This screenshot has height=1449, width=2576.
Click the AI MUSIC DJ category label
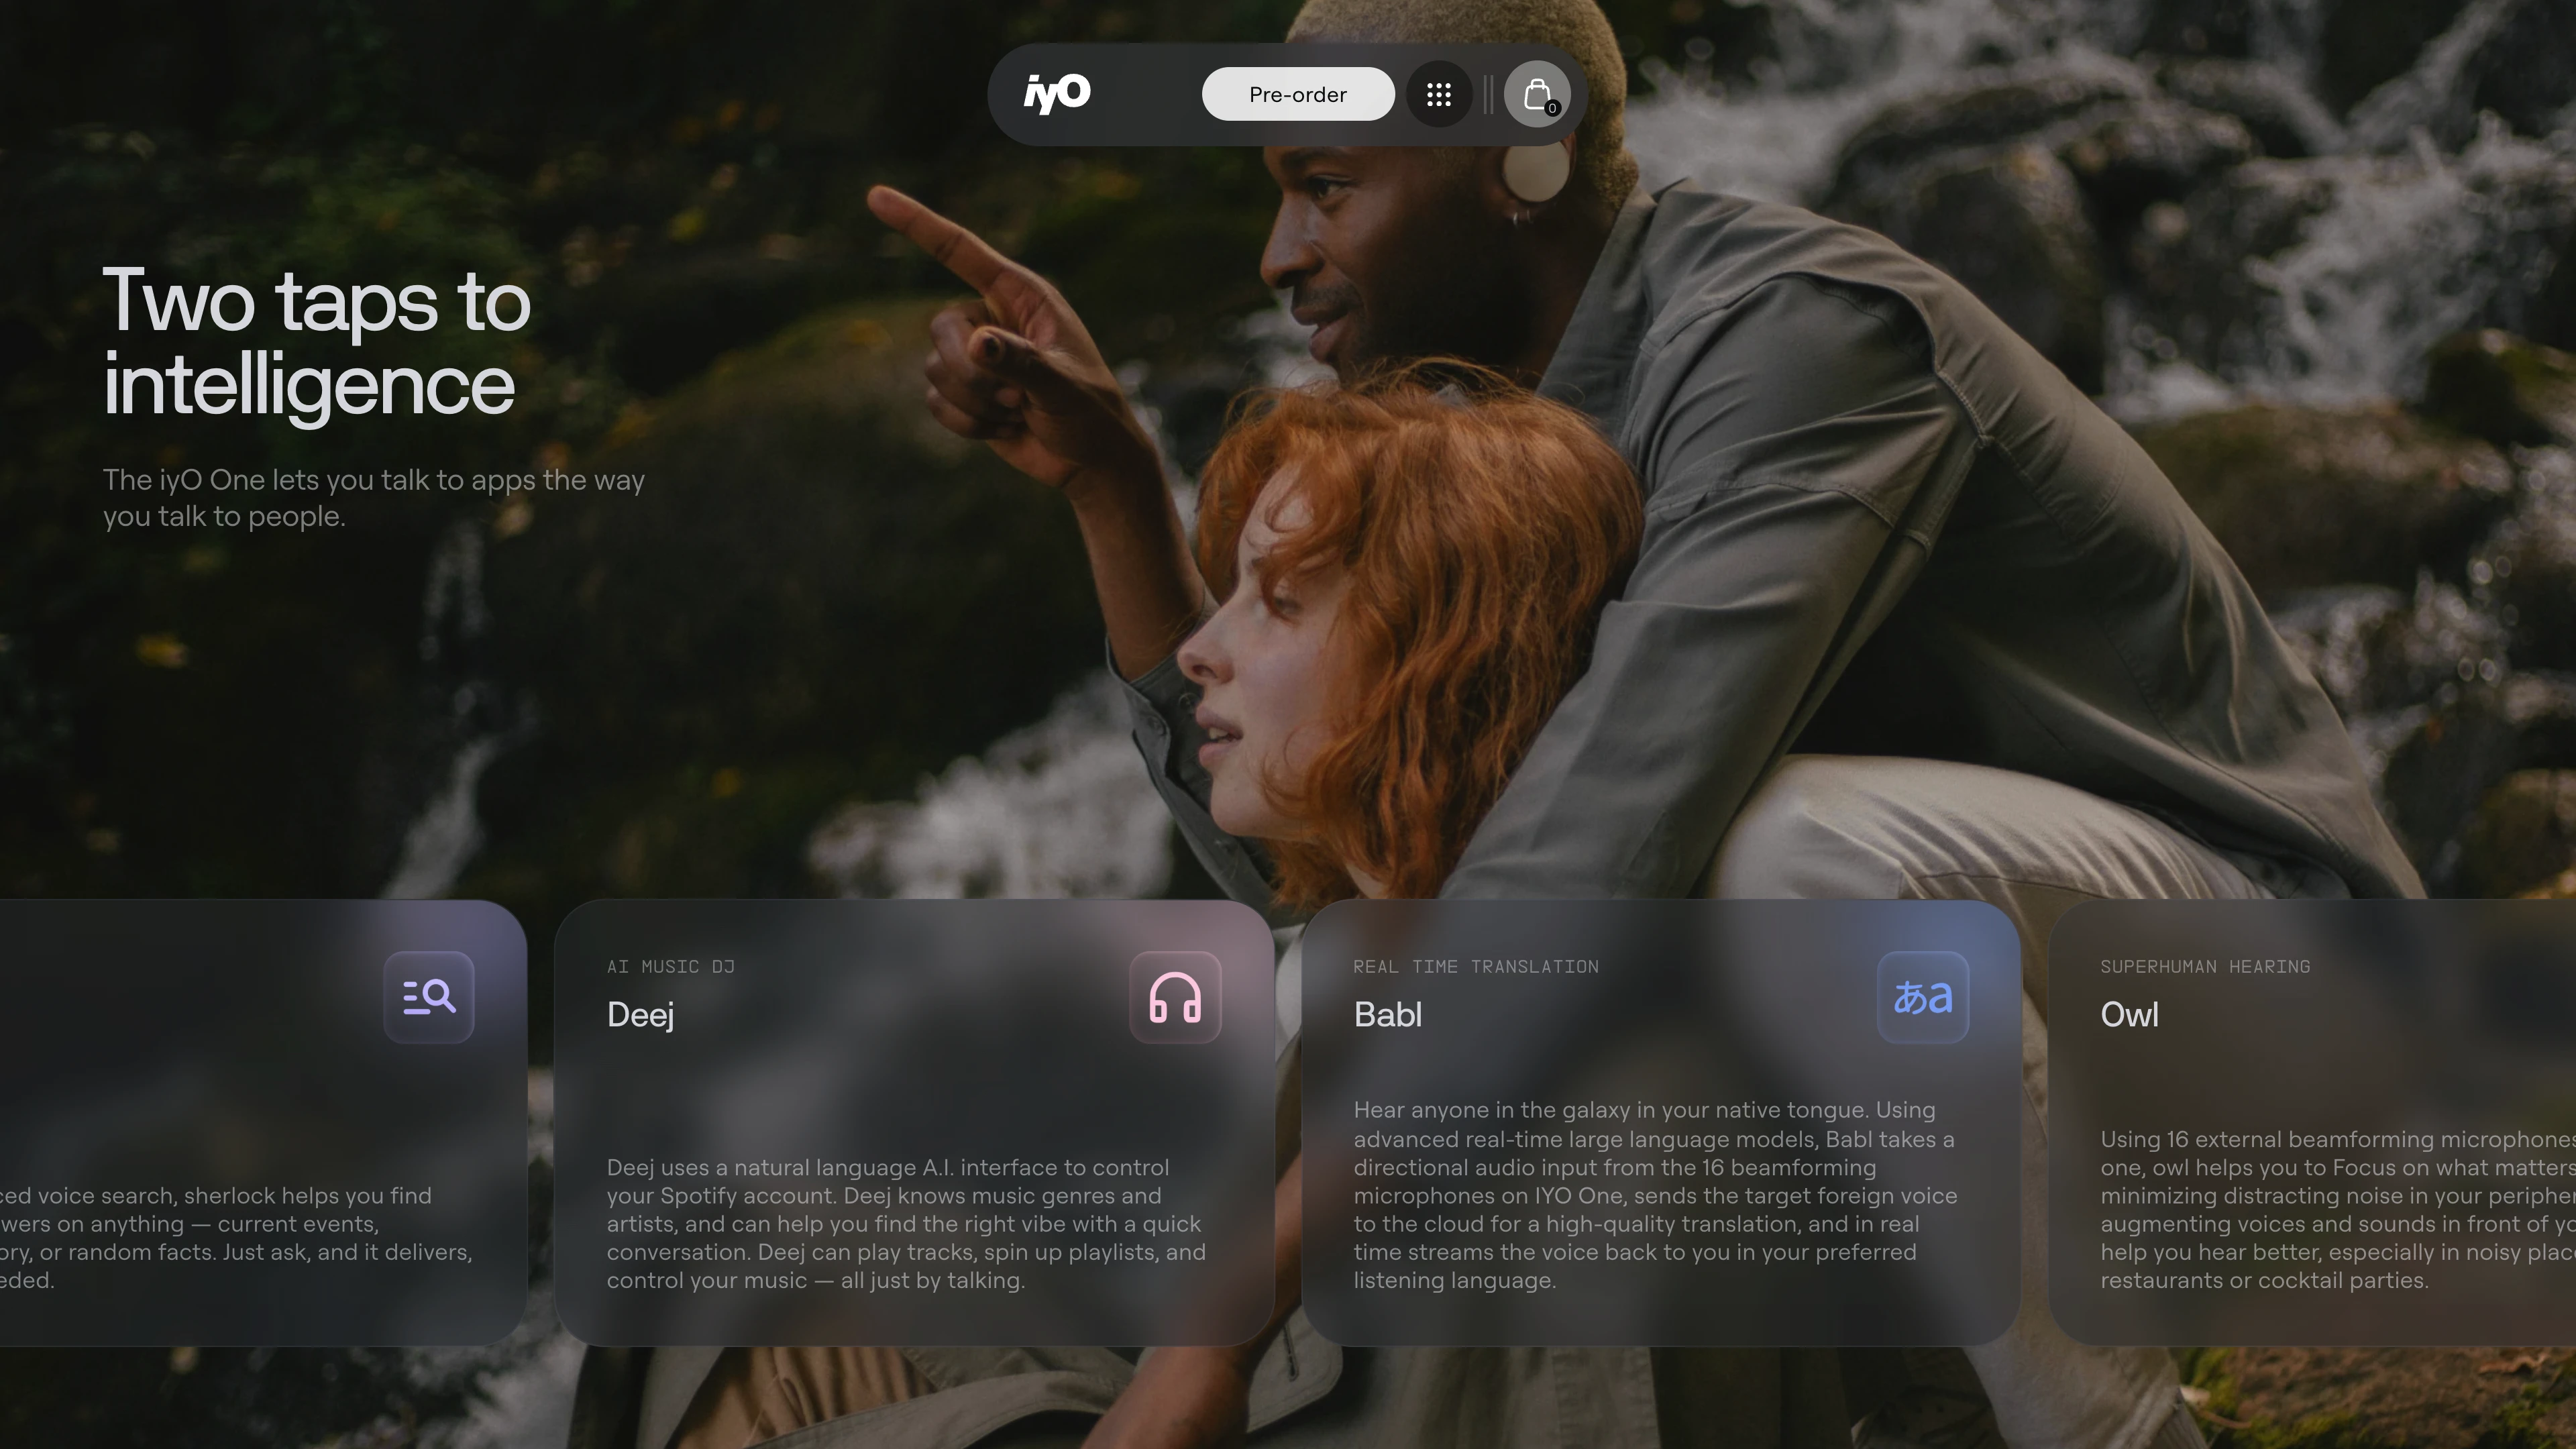[670, 967]
